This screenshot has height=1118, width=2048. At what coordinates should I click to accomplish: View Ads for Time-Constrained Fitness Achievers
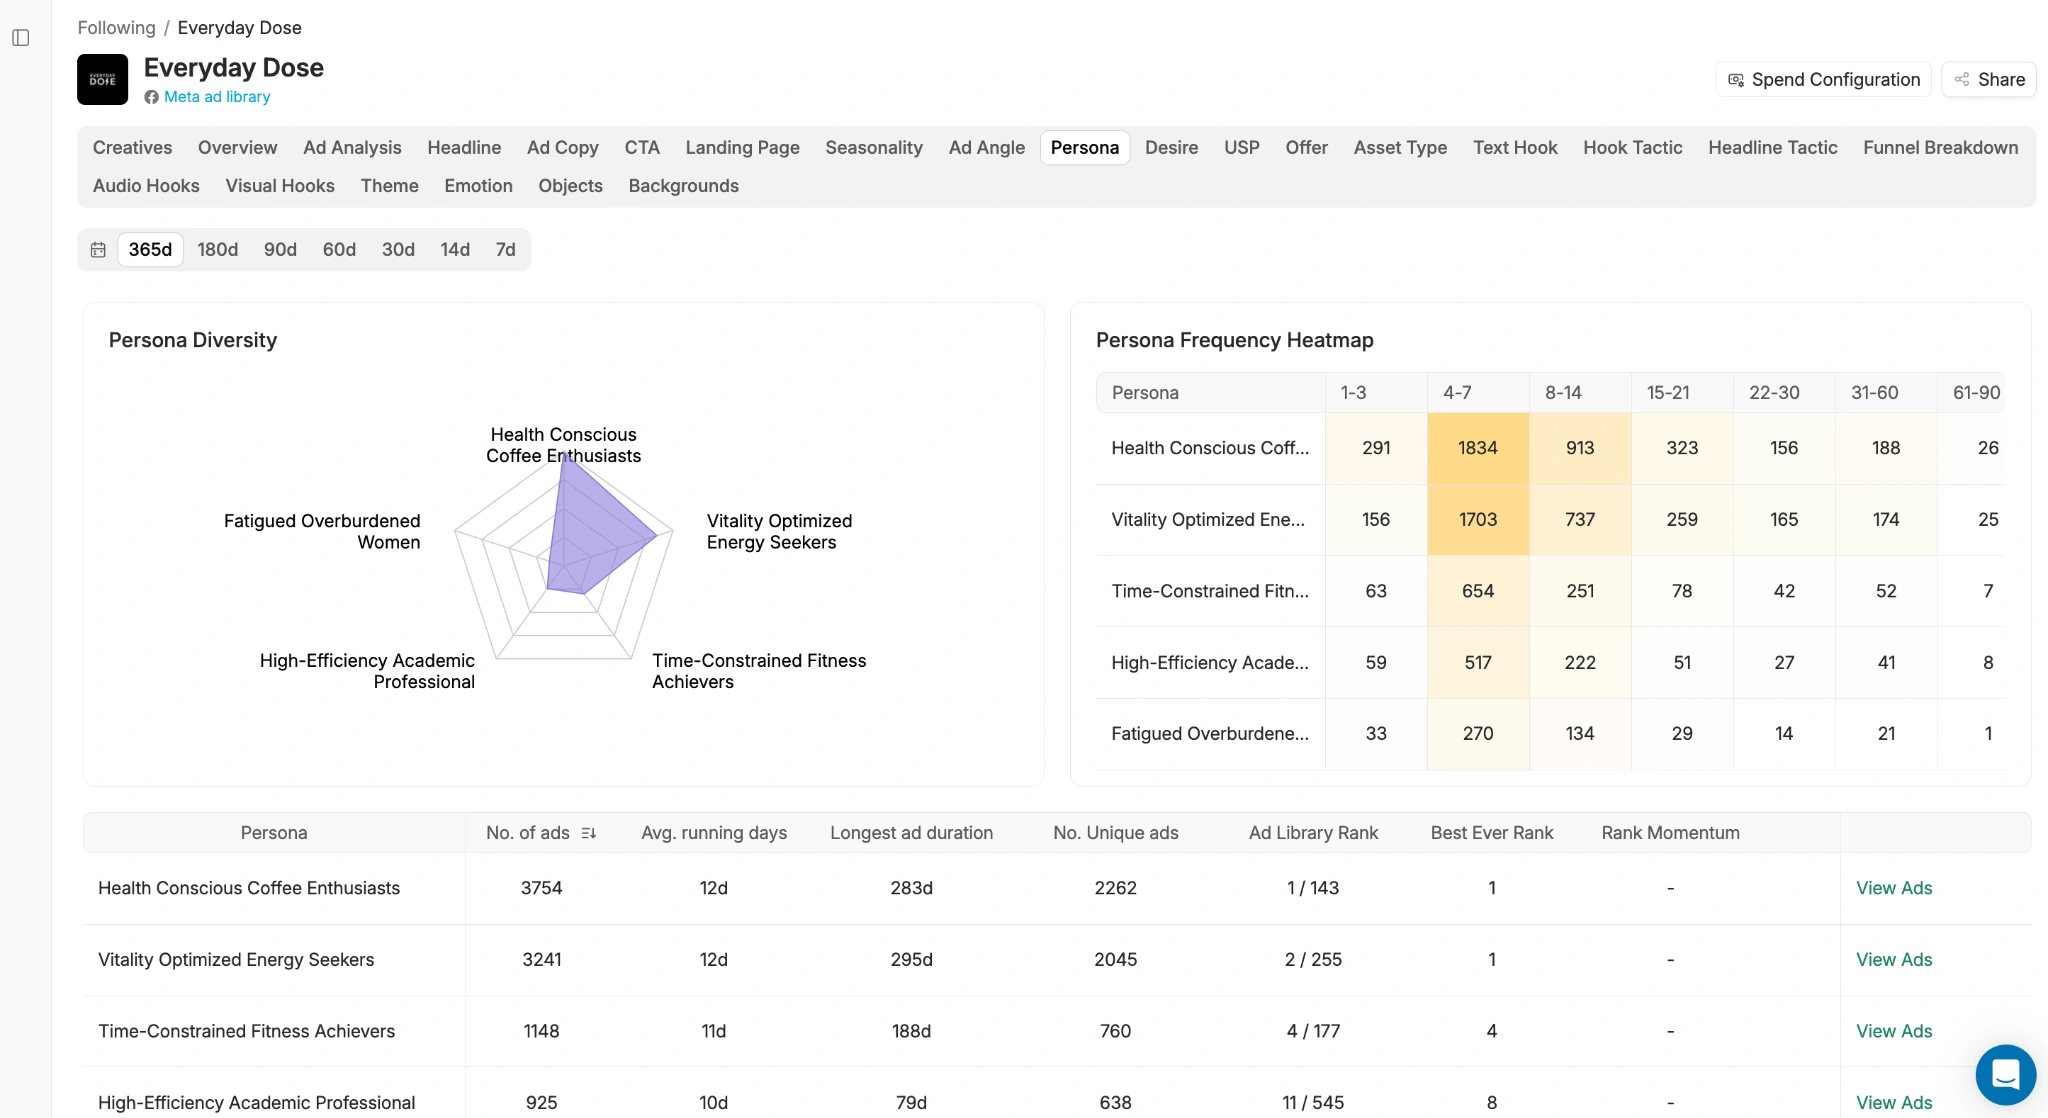pos(1894,1031)
